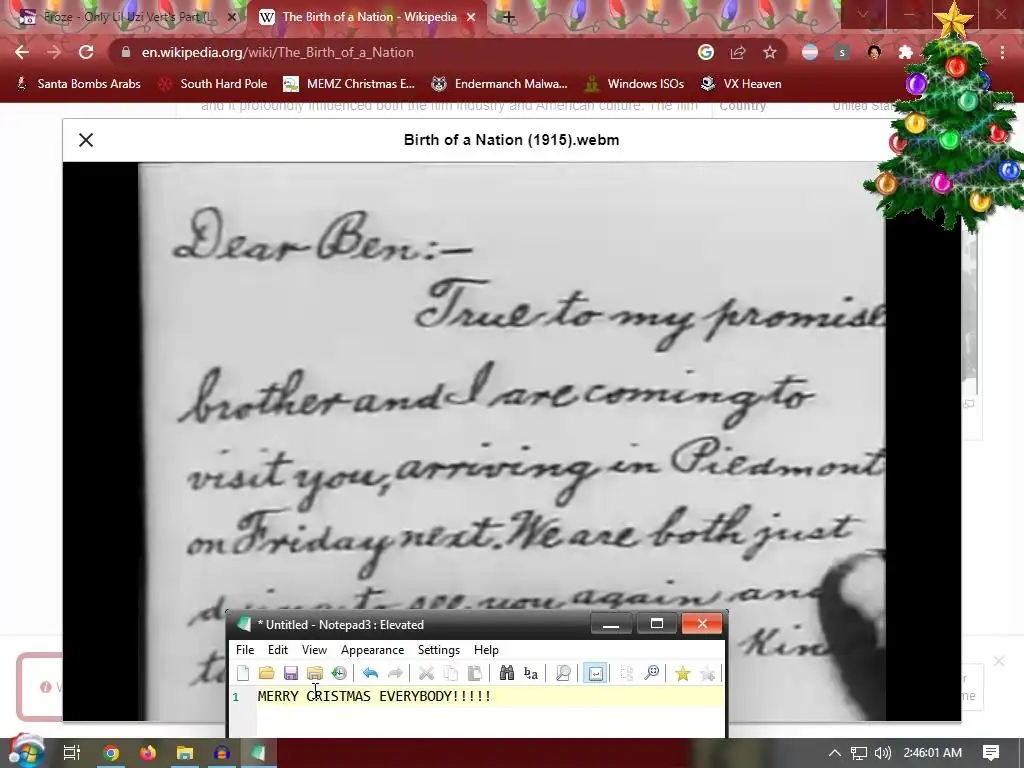Click the Cut scissors icon in Notepad3

[426, 673]
